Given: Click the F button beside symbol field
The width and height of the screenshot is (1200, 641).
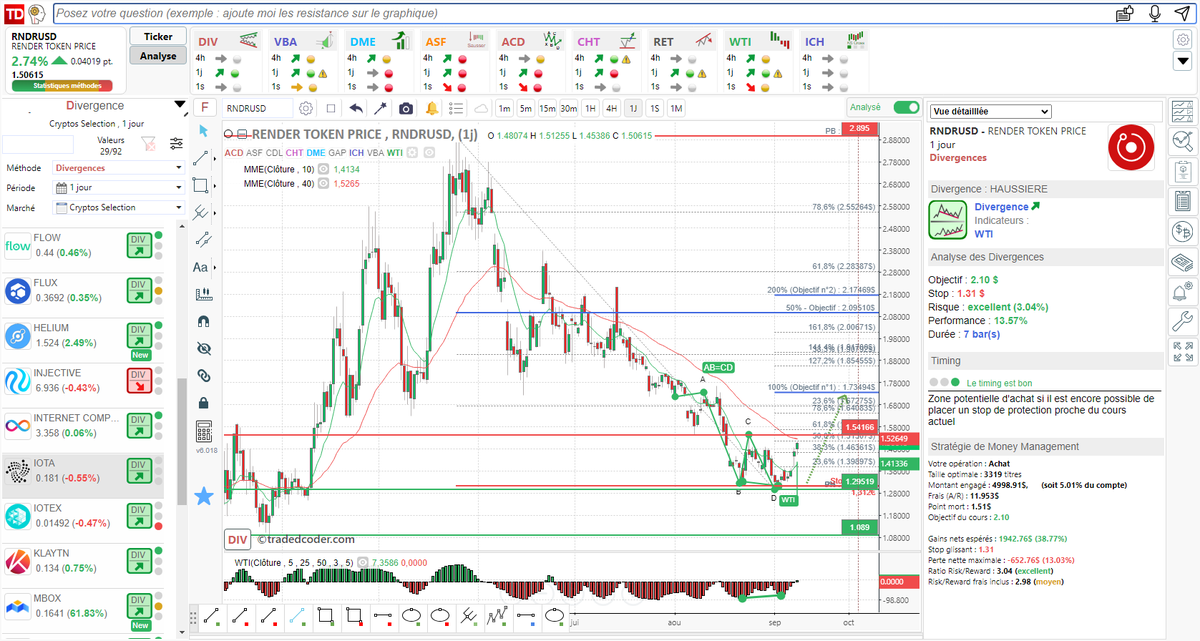Looking at the screenshot, I should pos(205,107).
